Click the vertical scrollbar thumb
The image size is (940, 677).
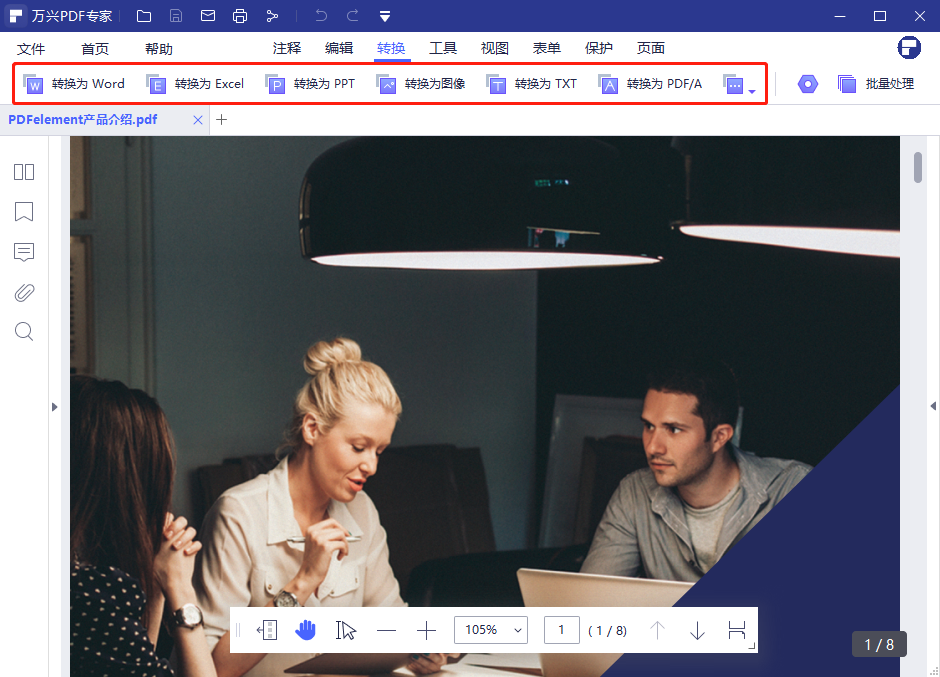click(918, 167)
